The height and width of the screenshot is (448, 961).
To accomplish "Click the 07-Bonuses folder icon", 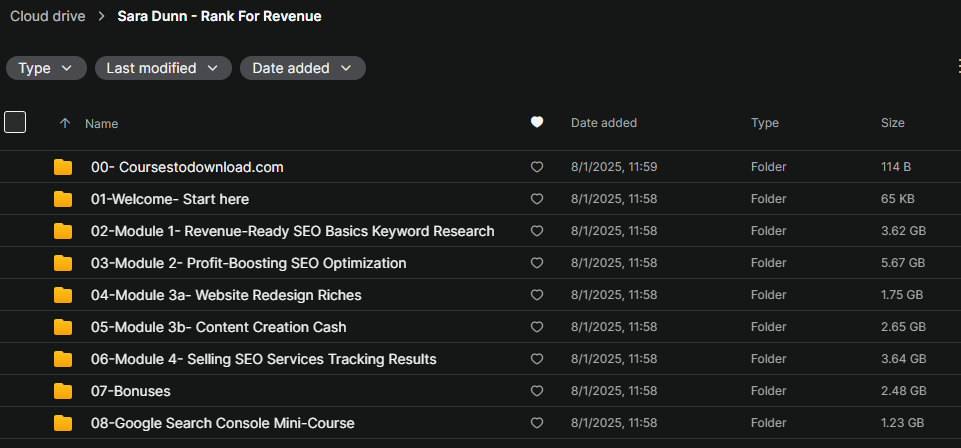I will point(63,391).
